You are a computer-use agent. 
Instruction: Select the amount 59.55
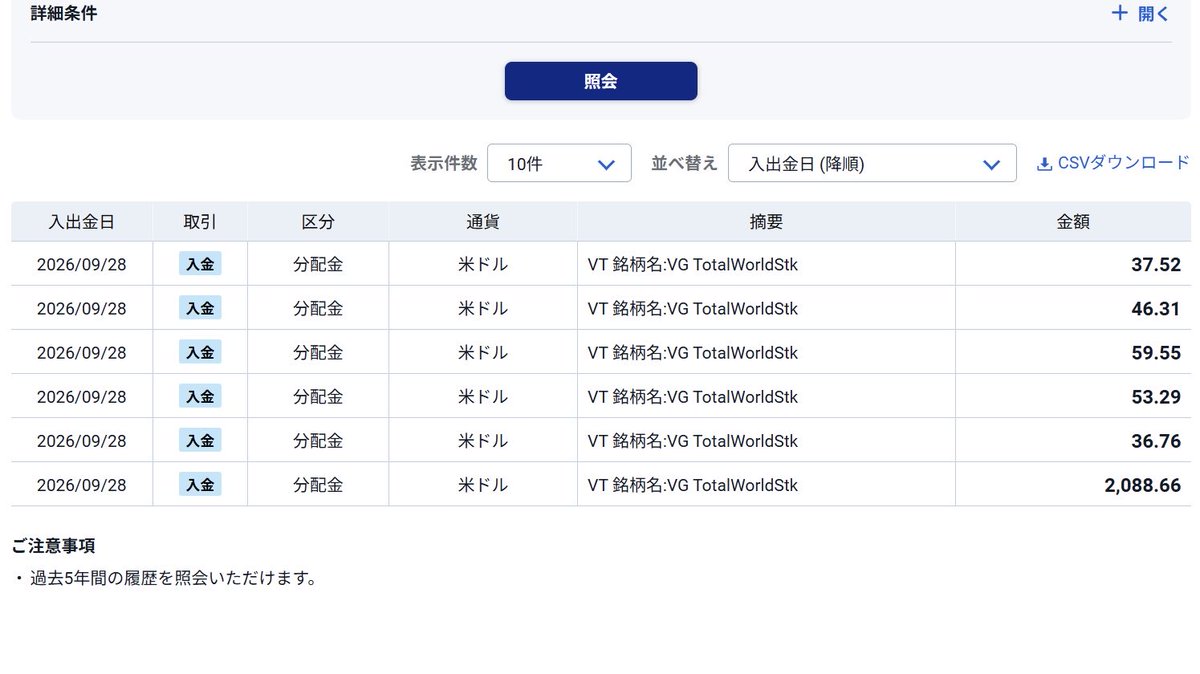pos(1156,353)
